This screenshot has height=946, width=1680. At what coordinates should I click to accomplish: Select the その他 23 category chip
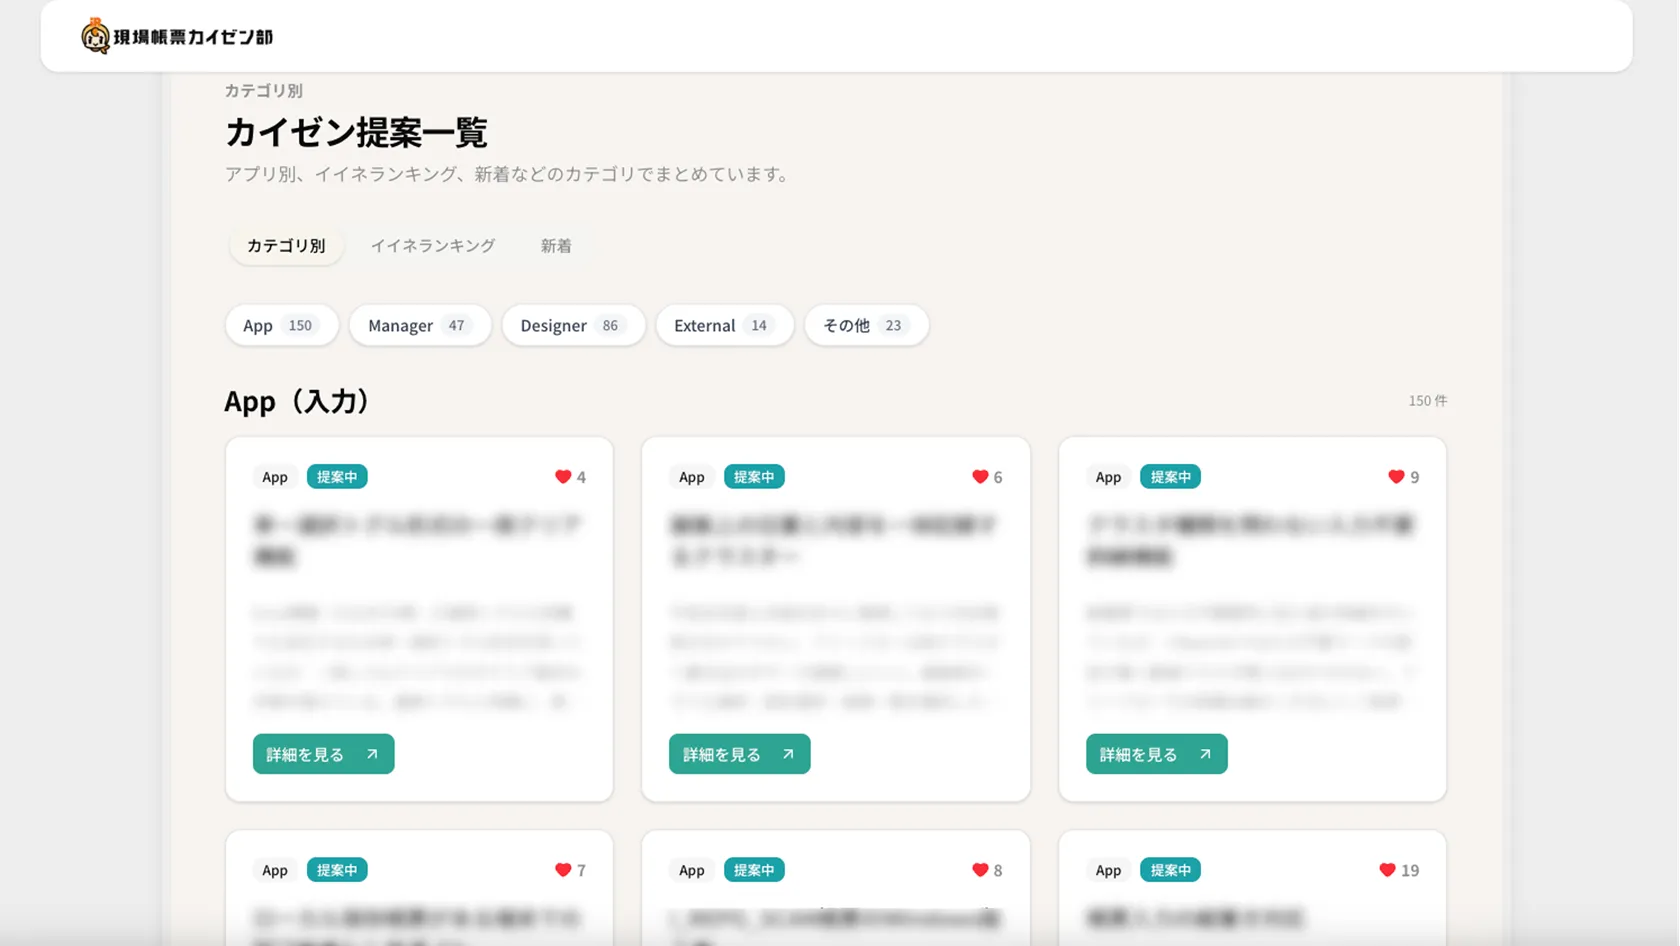click(866, 325)
